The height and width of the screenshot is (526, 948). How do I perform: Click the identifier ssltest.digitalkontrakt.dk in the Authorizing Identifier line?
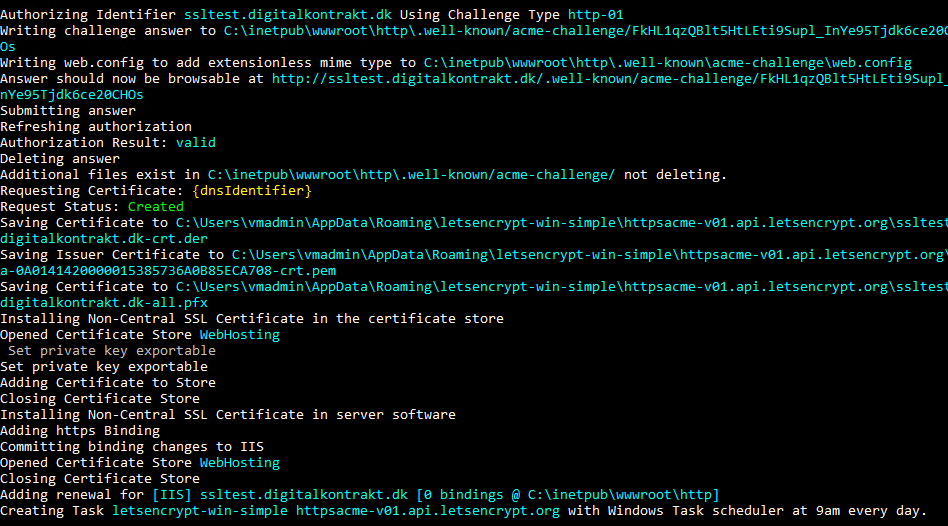[288, 15]
